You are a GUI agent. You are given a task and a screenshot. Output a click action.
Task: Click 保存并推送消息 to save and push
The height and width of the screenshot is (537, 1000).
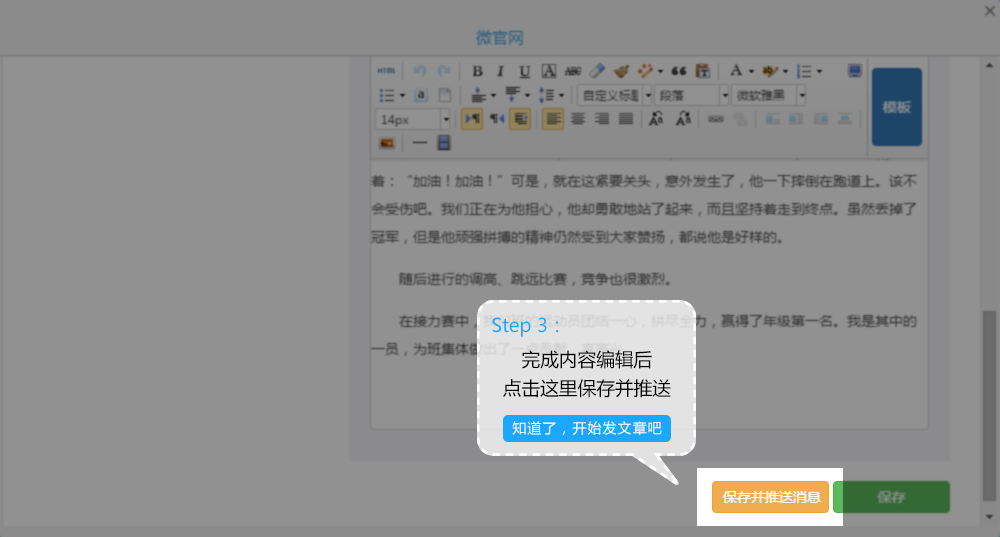(x=771, y=497)
